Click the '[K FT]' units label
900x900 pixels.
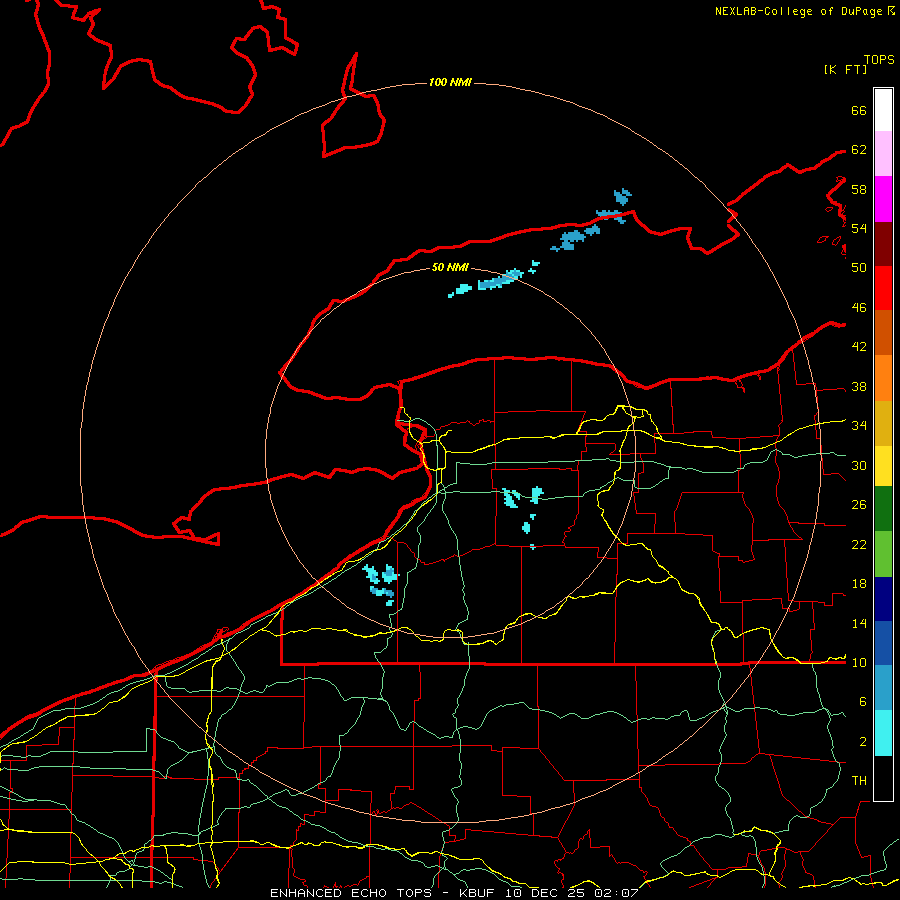pyautogui.click(x=845, y=69)
